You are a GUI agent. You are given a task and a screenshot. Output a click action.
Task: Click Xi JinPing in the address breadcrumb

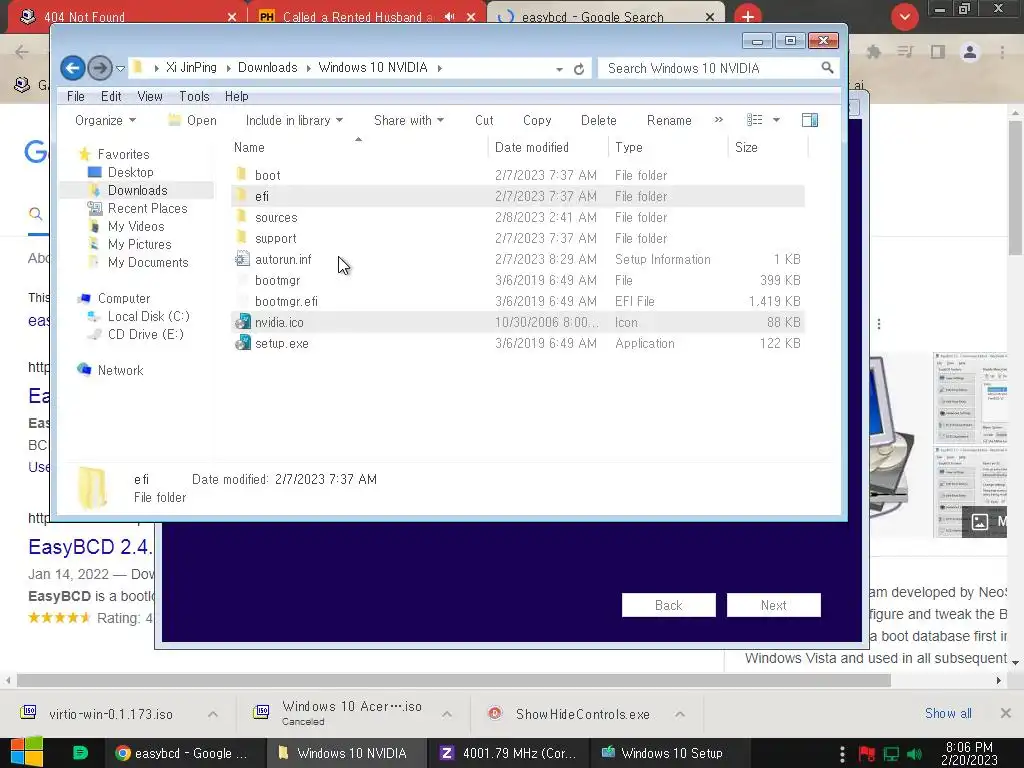pos(191,68)
